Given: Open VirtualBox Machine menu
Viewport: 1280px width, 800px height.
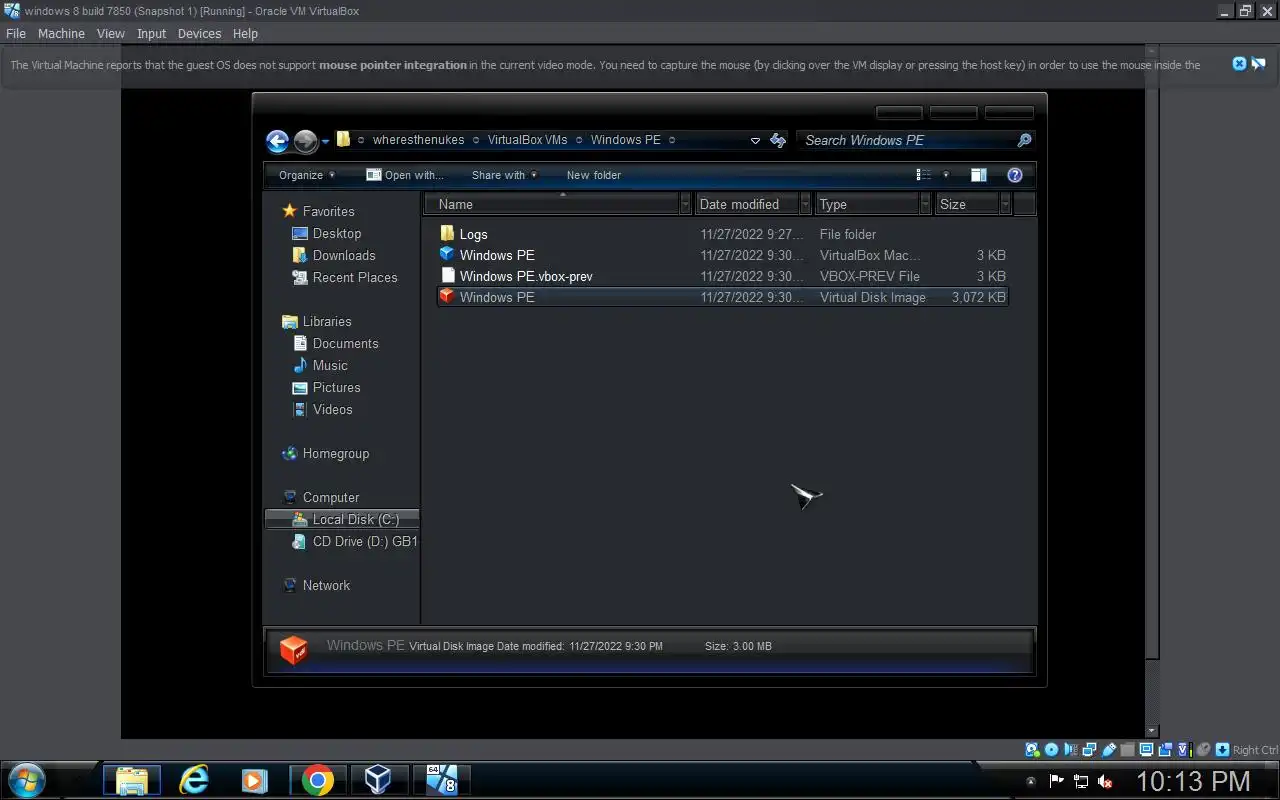Looking at the screenshot, I should (61, 33).
